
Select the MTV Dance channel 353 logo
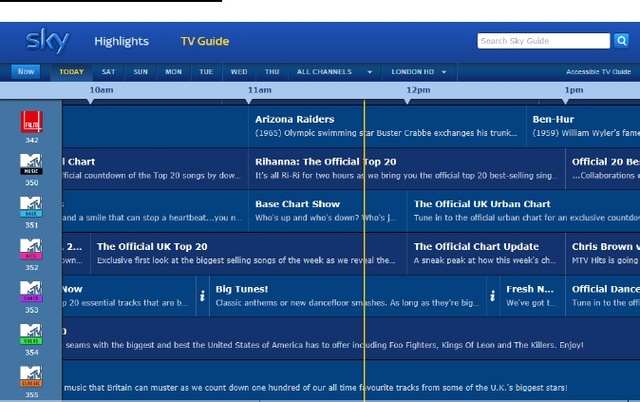tap(31, 291)
